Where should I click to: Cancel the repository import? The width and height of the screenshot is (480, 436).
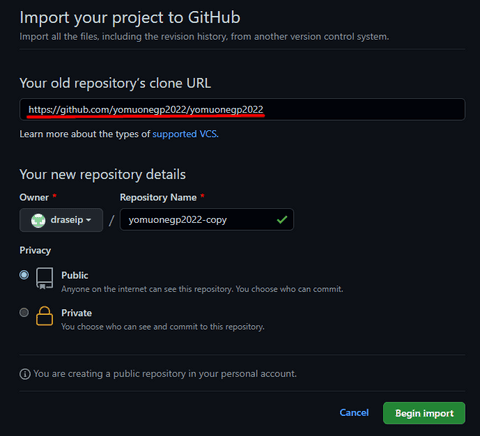click(x=354, y=413)
